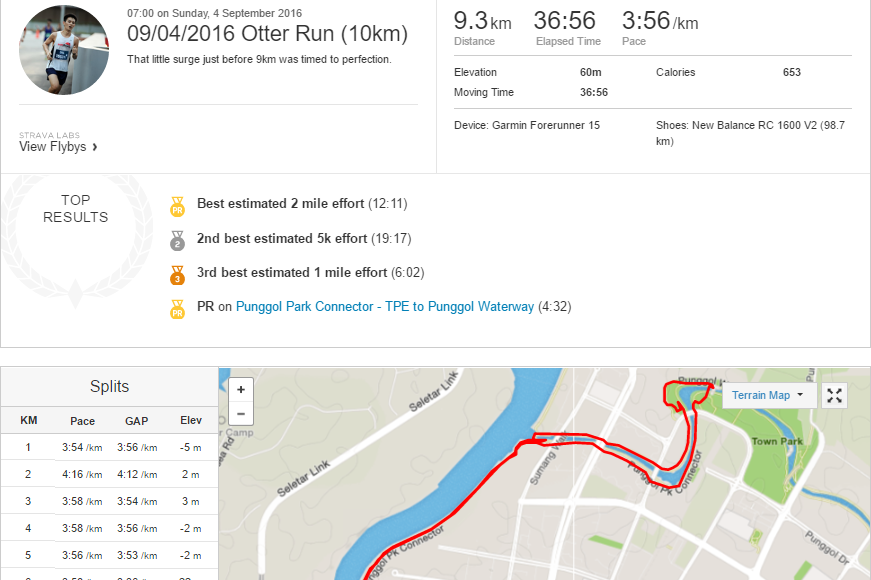Select split row for kilometer 3
The width and height of the screenshot is (871, 580).
click(x=109, y=501)
